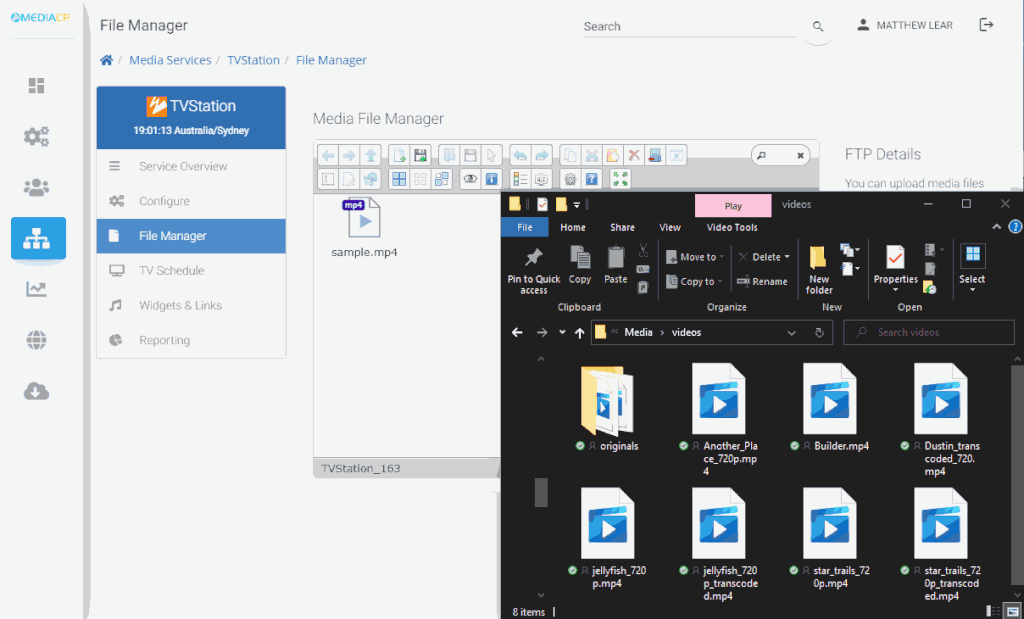Expand the Explorer address bar history dropdown
This screenshot has width=1024, height=619.
[x=792, y=332]
